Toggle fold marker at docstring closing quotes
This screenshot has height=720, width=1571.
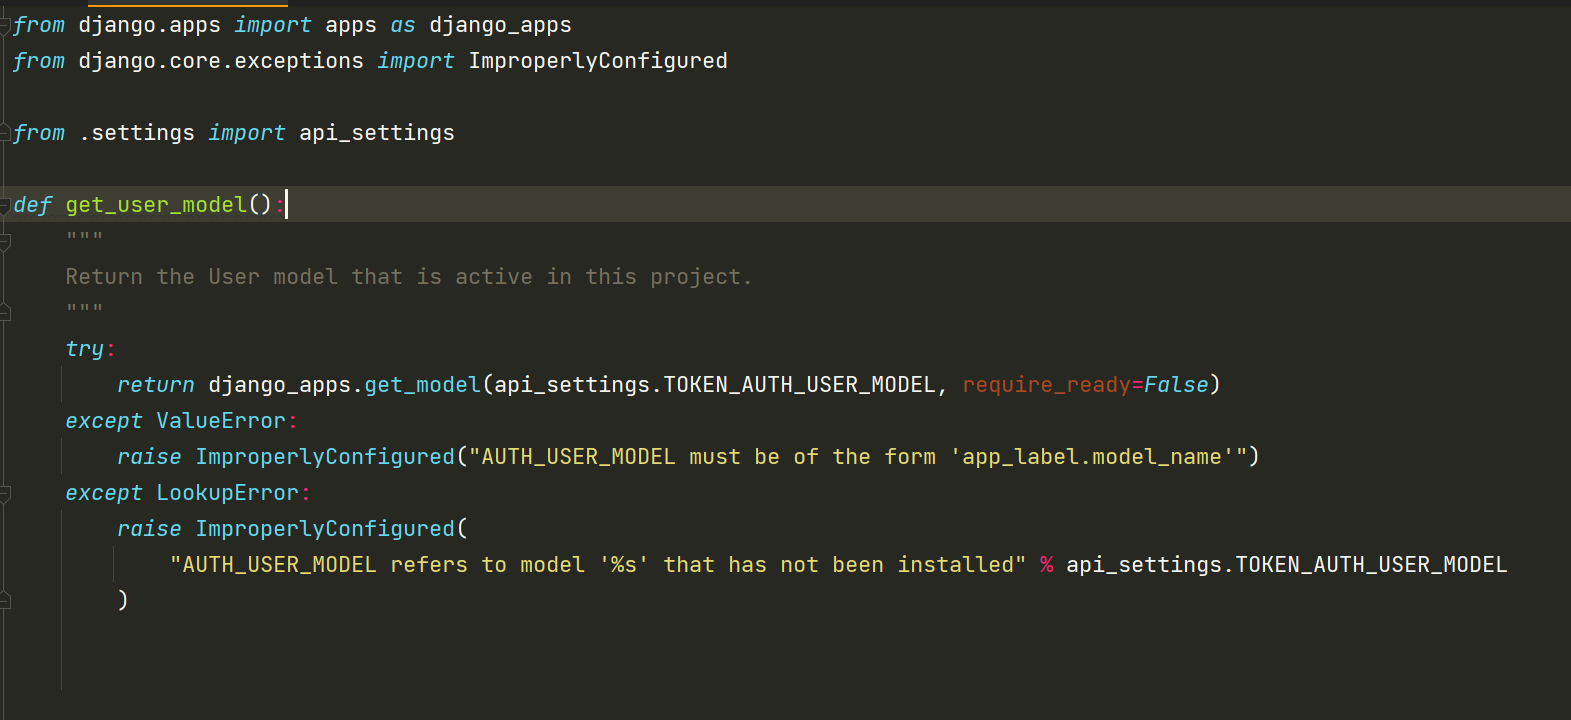point(5,313)
